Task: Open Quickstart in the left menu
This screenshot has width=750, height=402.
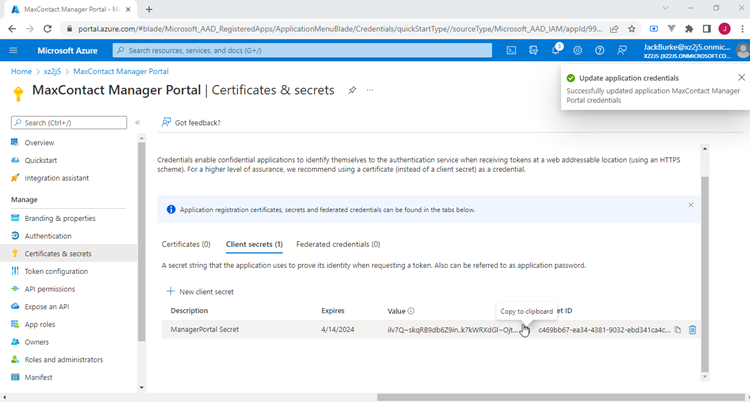Action: point(41,160)
